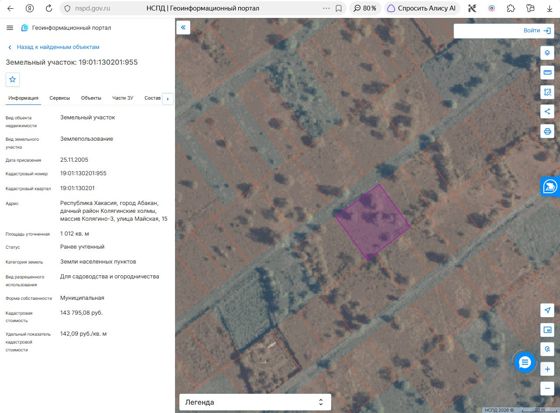Open the shield security icon in address bar
Viewport: 560px width, 413px height.
tap(67, 8)
